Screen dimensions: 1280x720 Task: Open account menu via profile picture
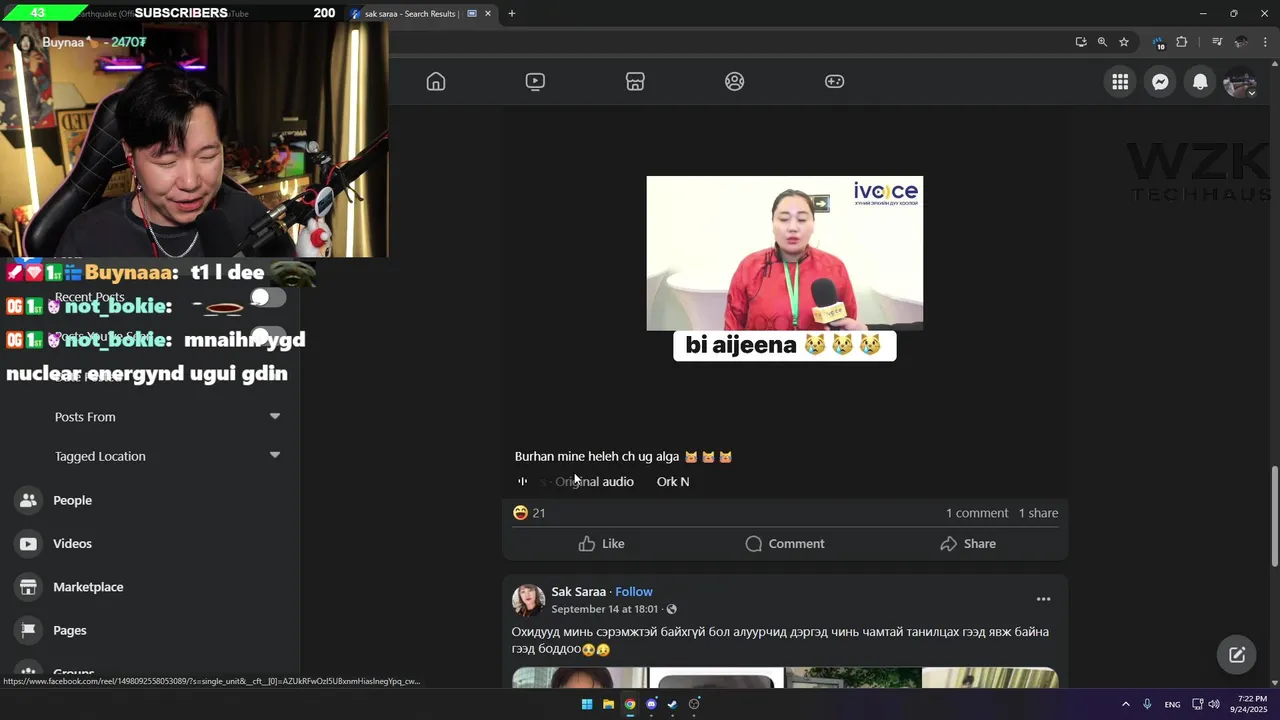(x=1240, y=82)
